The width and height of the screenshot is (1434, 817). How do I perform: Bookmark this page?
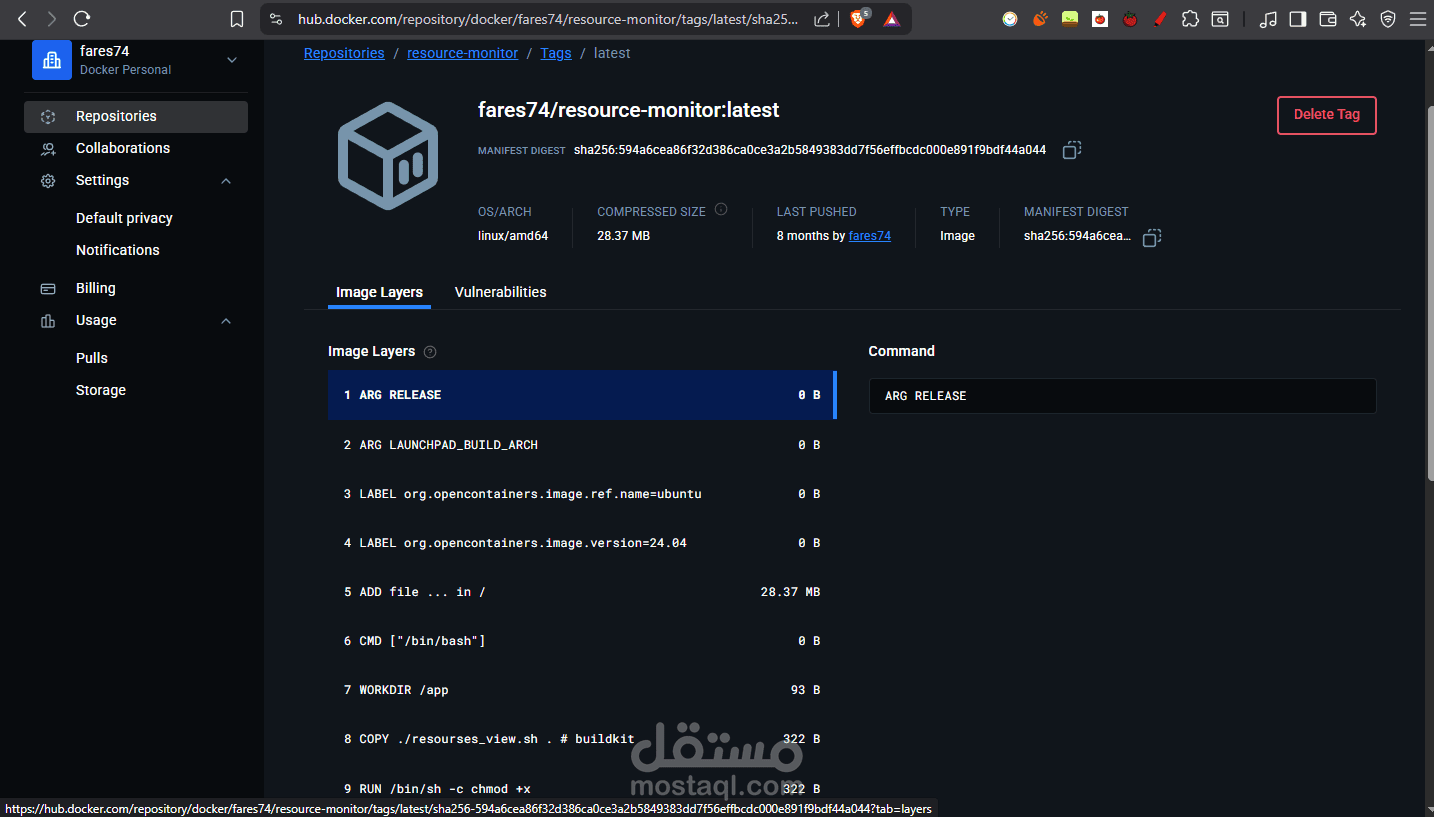(x=237, y=19)
